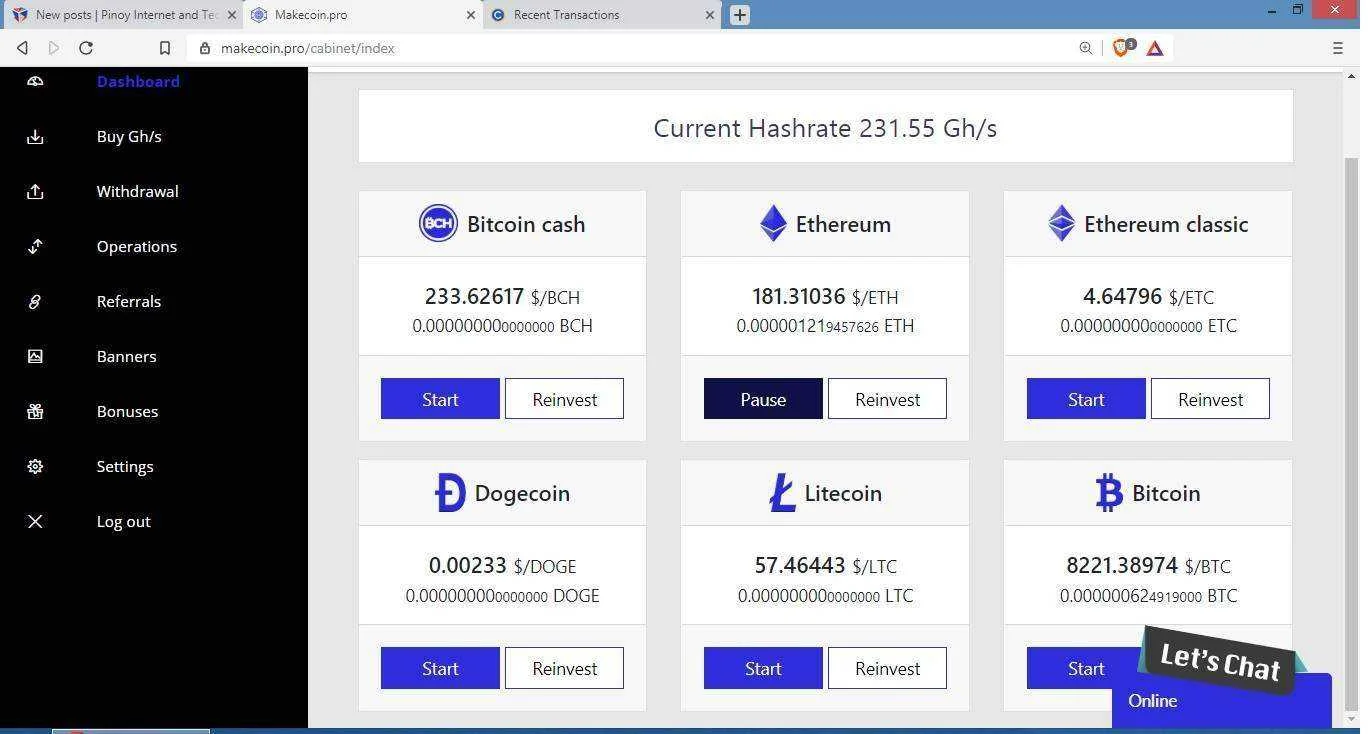Screen dimensions: 1368x734
Task: Click the Bitcoin cash BCH logo
Action: click(x=438, y=223)
